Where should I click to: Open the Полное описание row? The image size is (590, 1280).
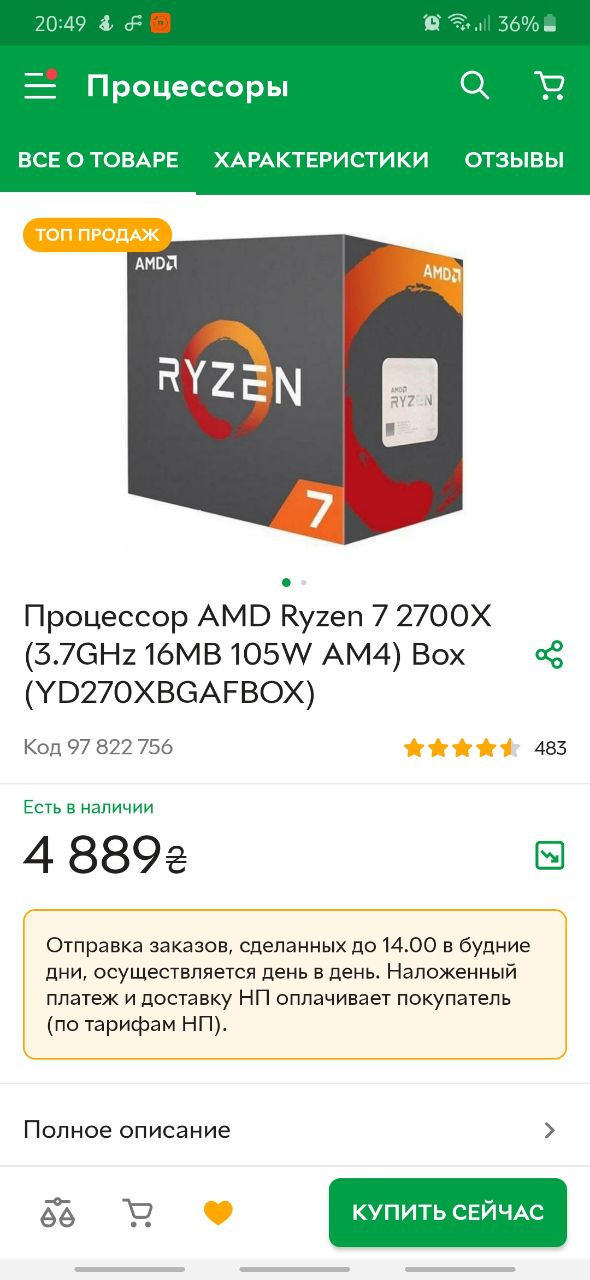coord(295,1130)
